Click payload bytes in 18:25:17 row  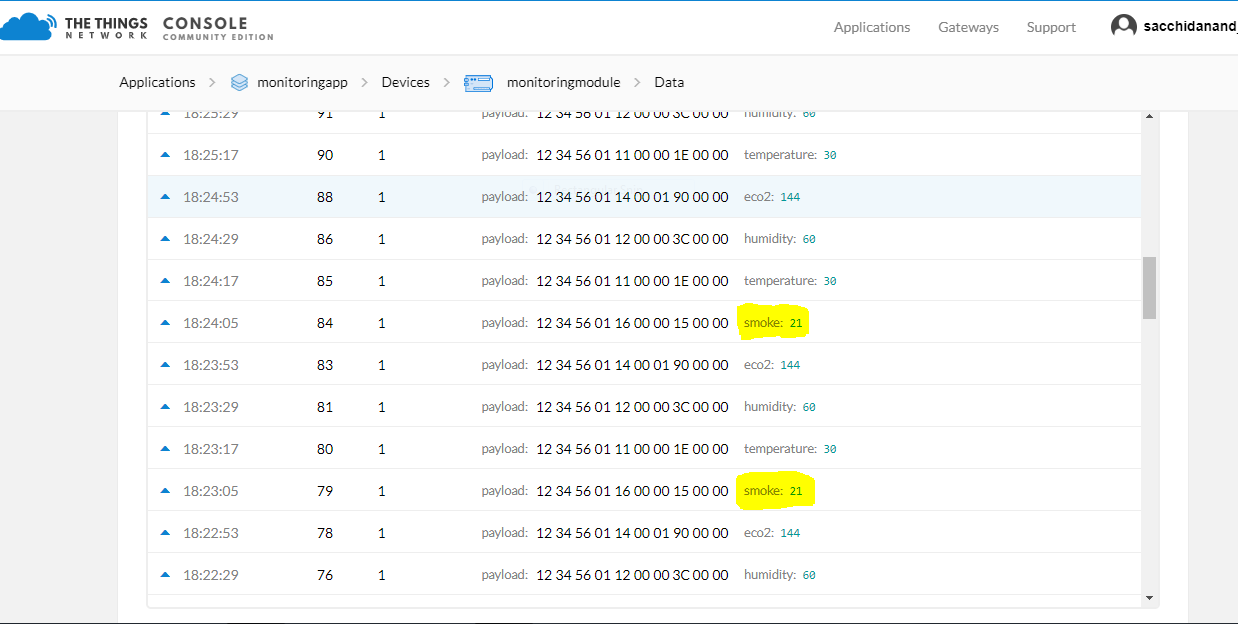pos(632,155)
